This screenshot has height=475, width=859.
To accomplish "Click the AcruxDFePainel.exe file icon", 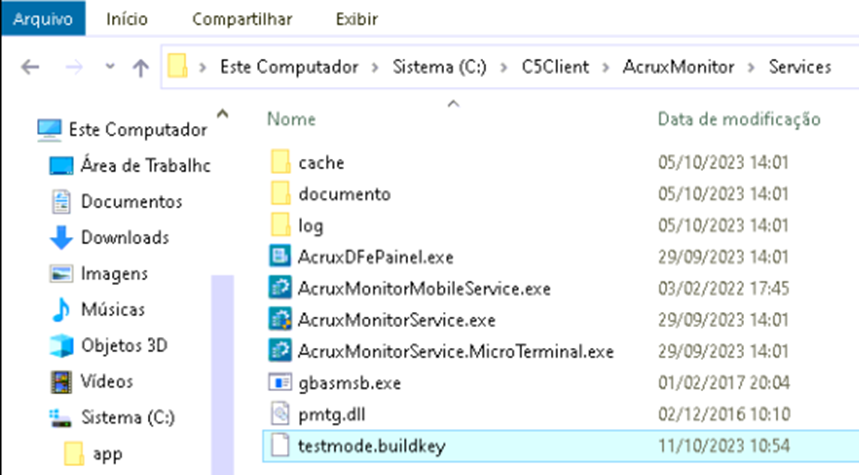I will [x=279, y=257].
